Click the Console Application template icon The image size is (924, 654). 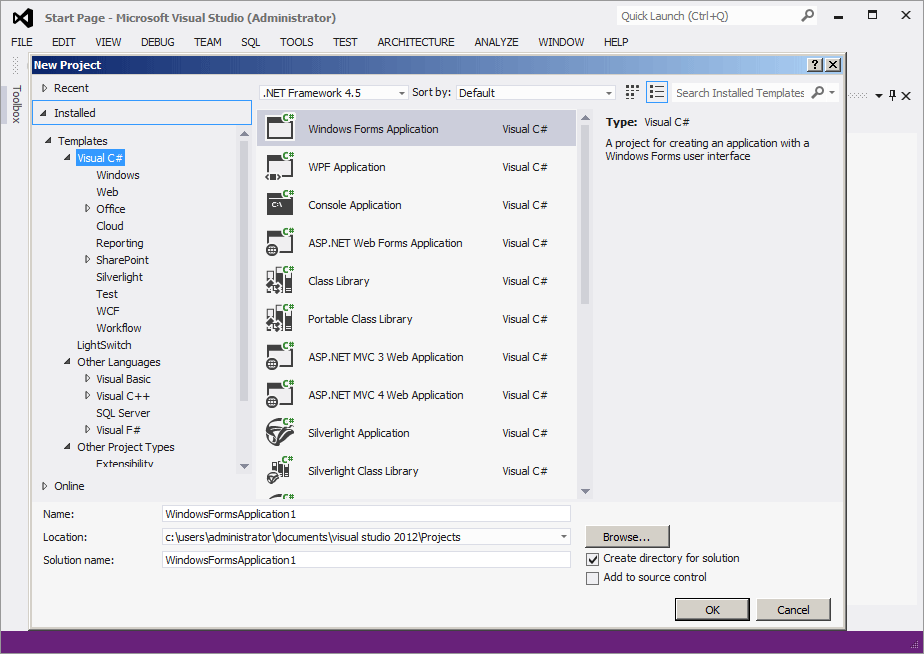pos(280,203)
